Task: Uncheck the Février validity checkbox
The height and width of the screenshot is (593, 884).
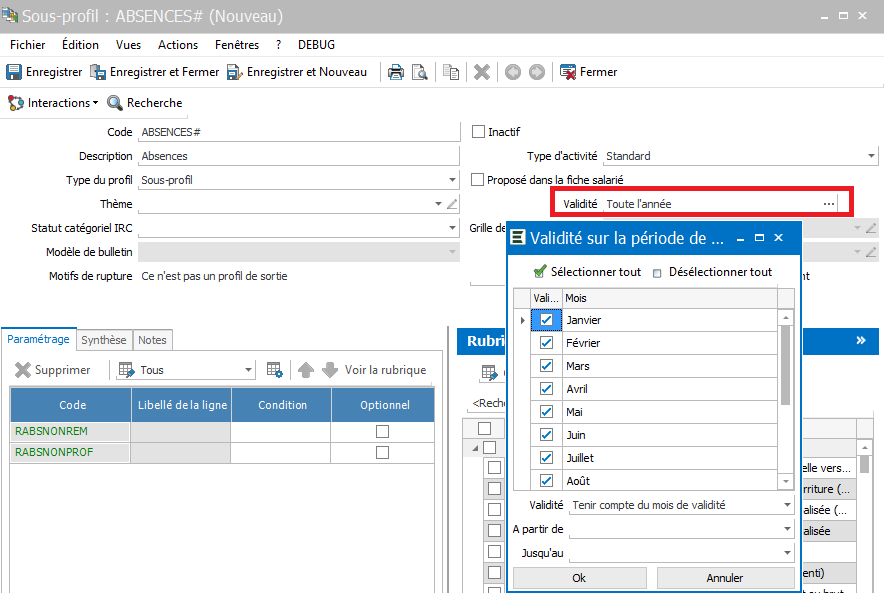Action: point(546,343)
